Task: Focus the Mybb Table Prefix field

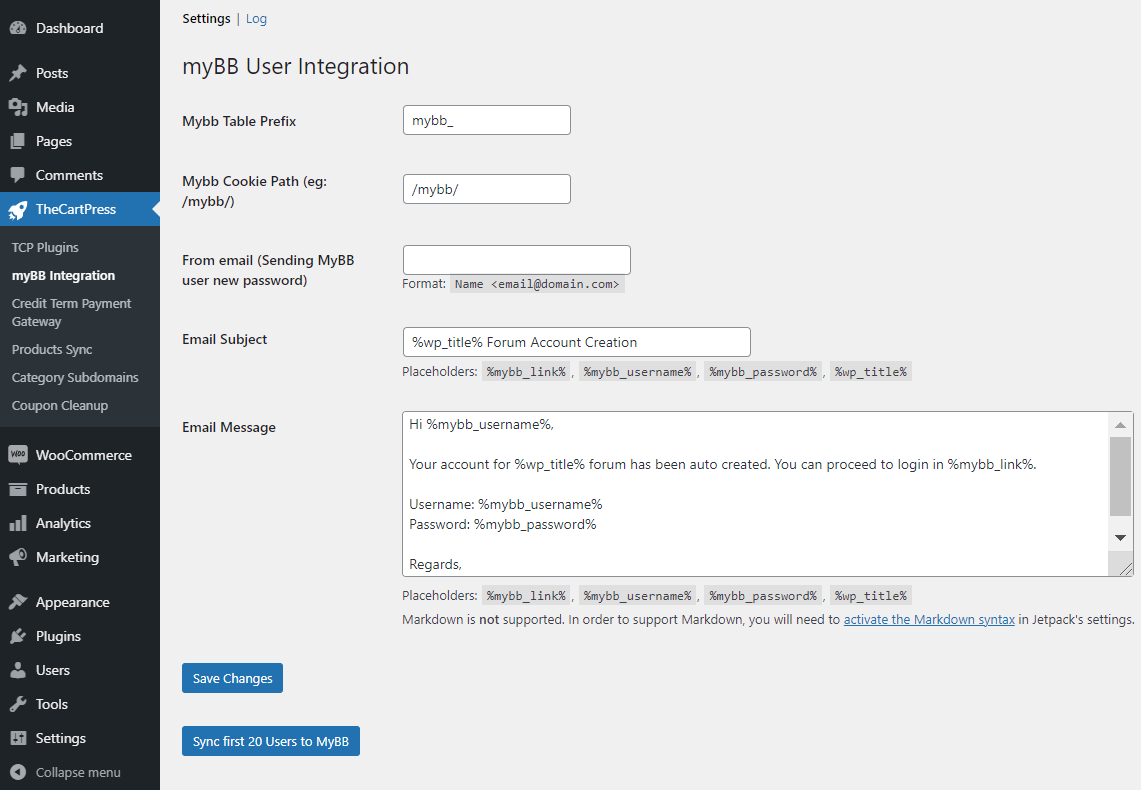Action: 487,120
